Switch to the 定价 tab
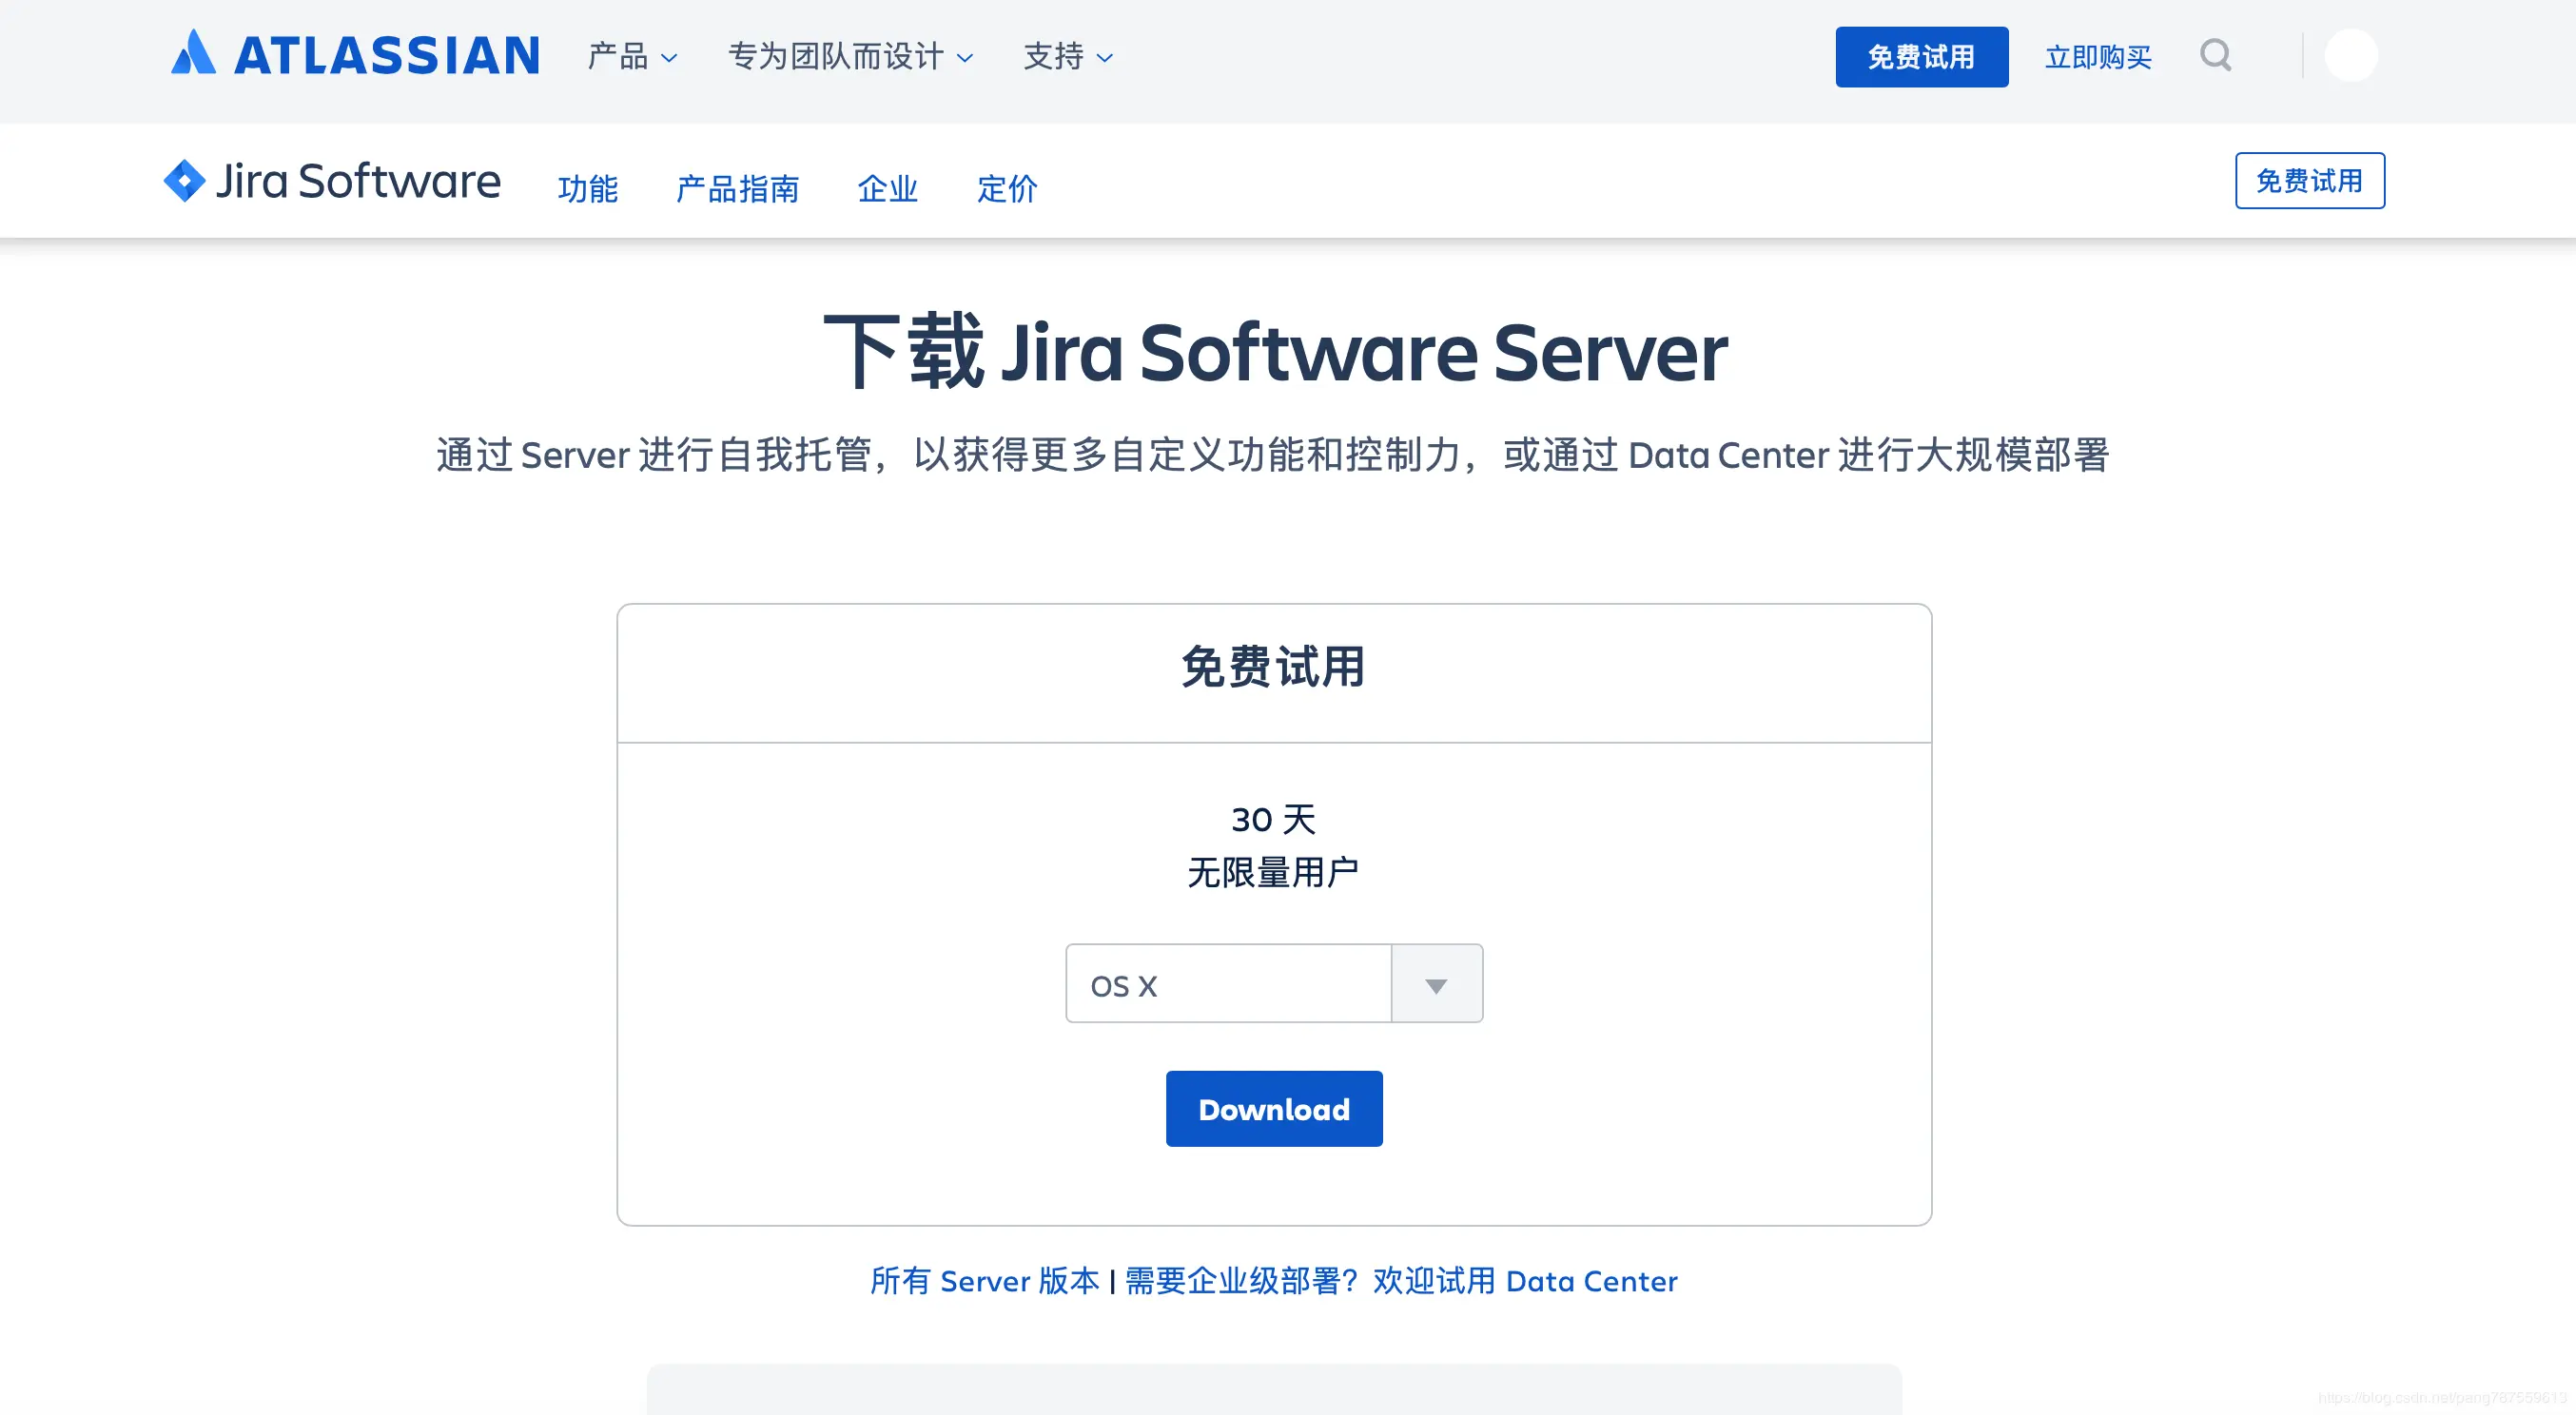2576x1415 pixels. pos(1007,188)
